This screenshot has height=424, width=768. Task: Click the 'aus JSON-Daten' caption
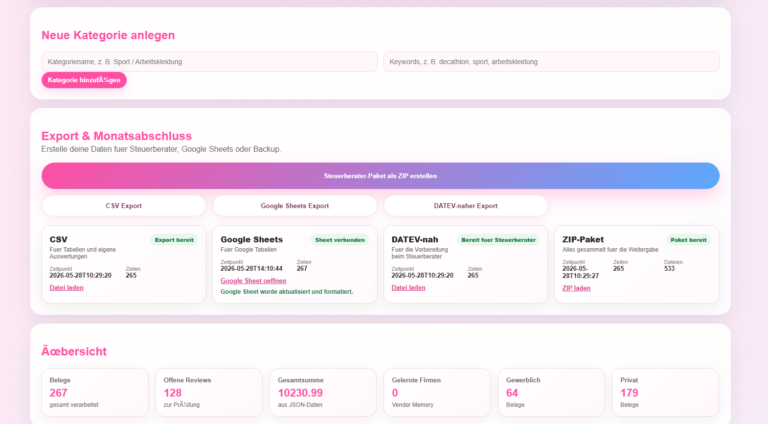coord(300,405)
